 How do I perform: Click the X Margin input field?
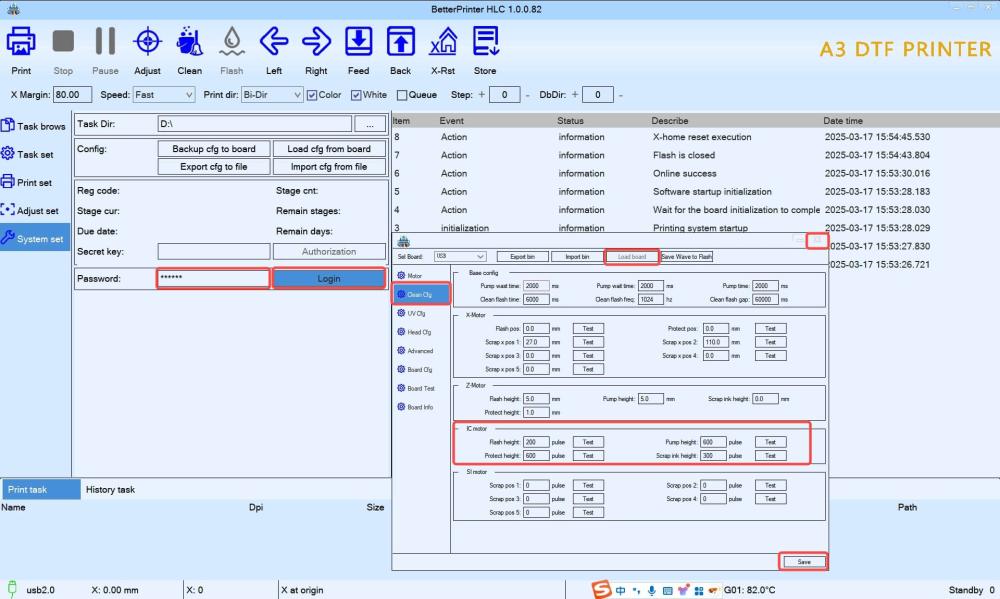point(72,94)
